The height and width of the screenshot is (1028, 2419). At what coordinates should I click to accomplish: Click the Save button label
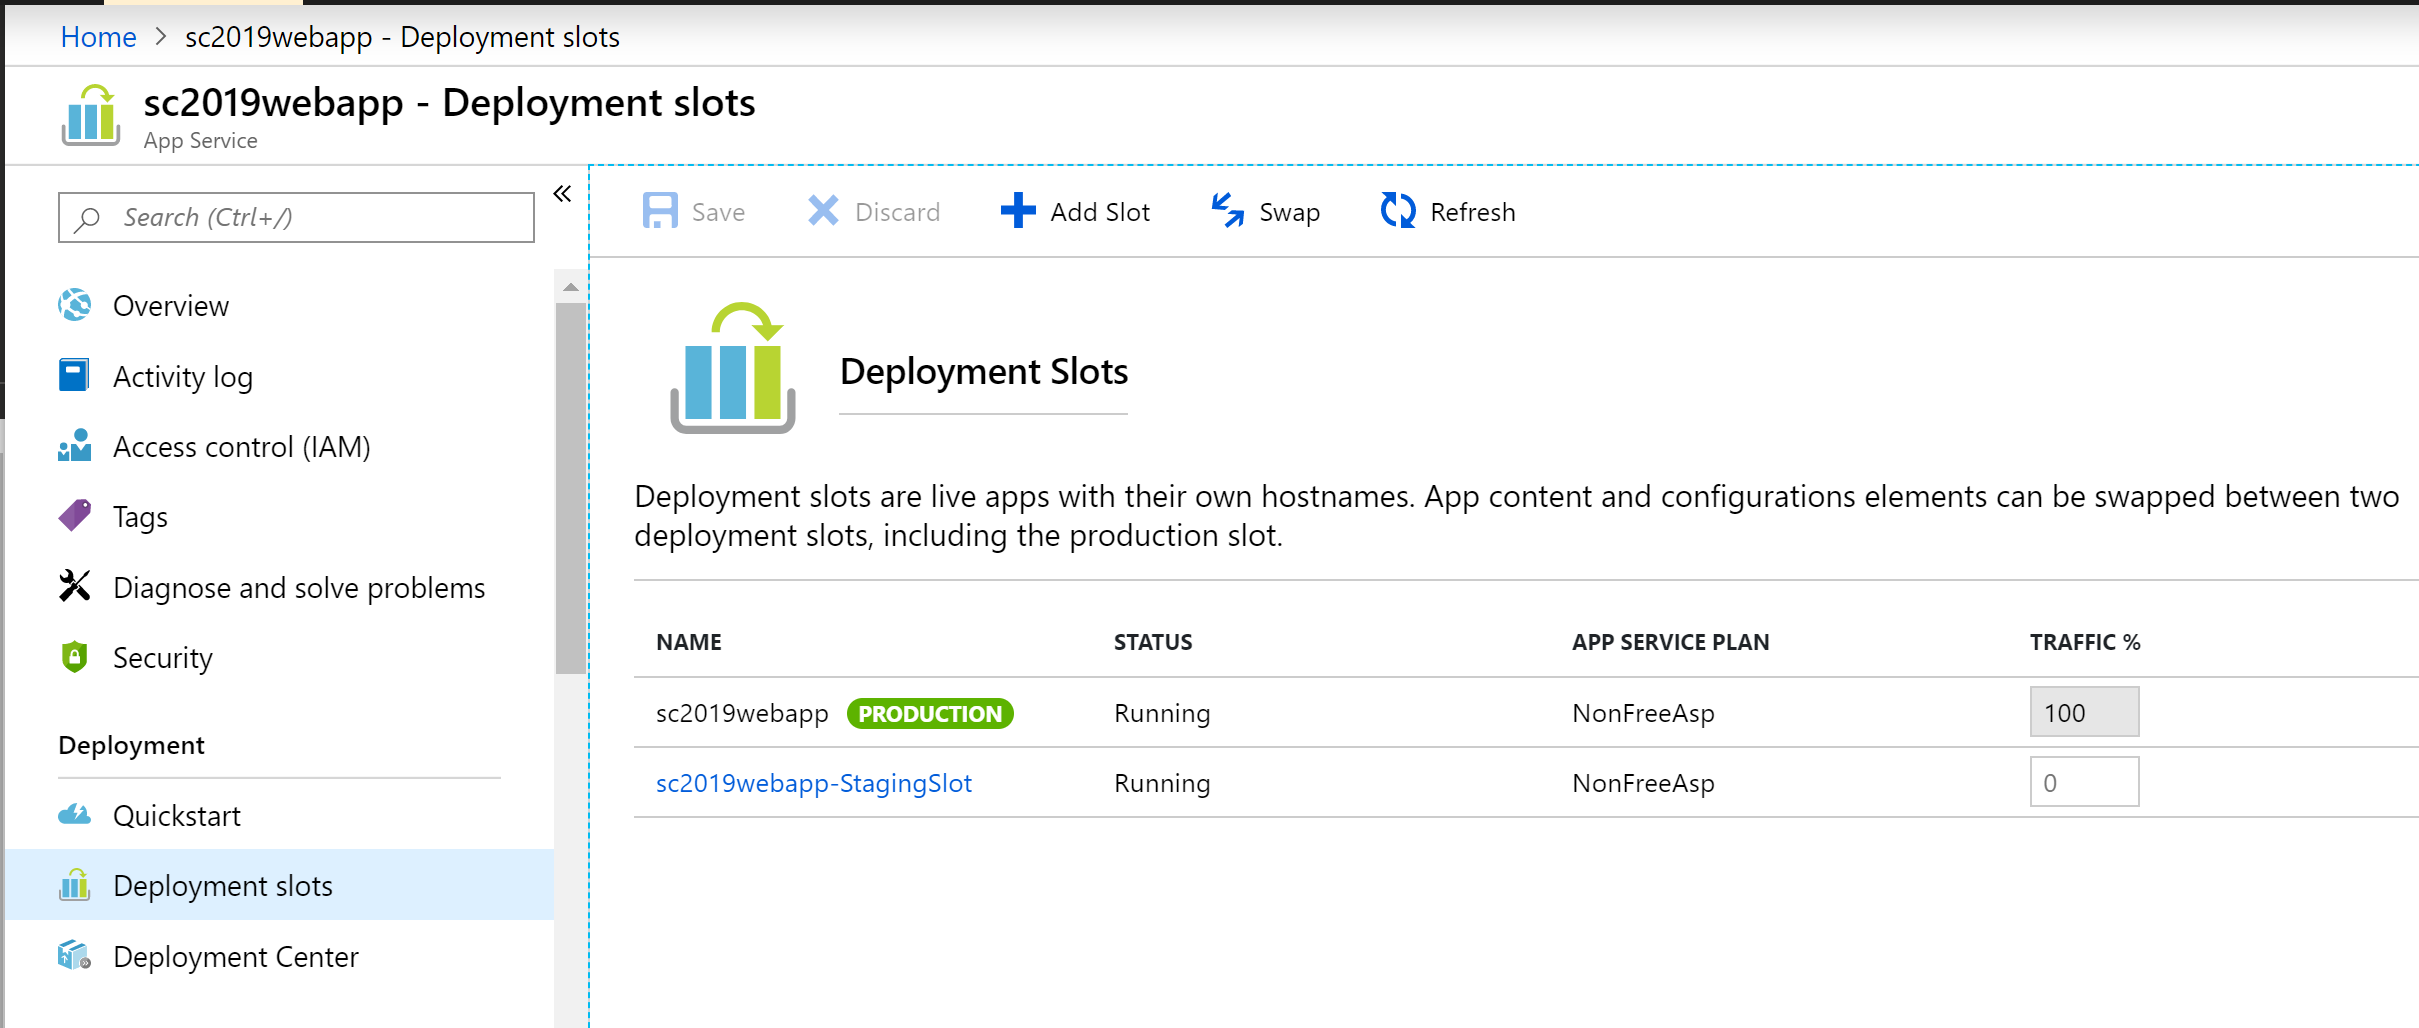[718, 212]
